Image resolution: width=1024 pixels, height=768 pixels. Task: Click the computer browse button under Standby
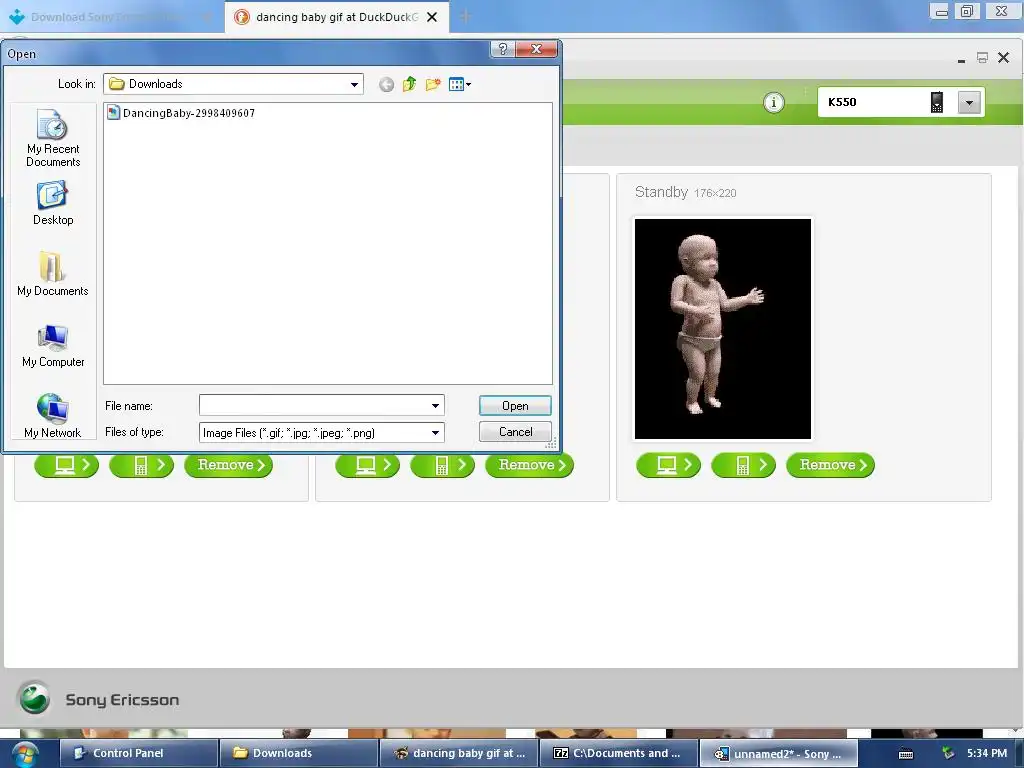click(668, 465)
